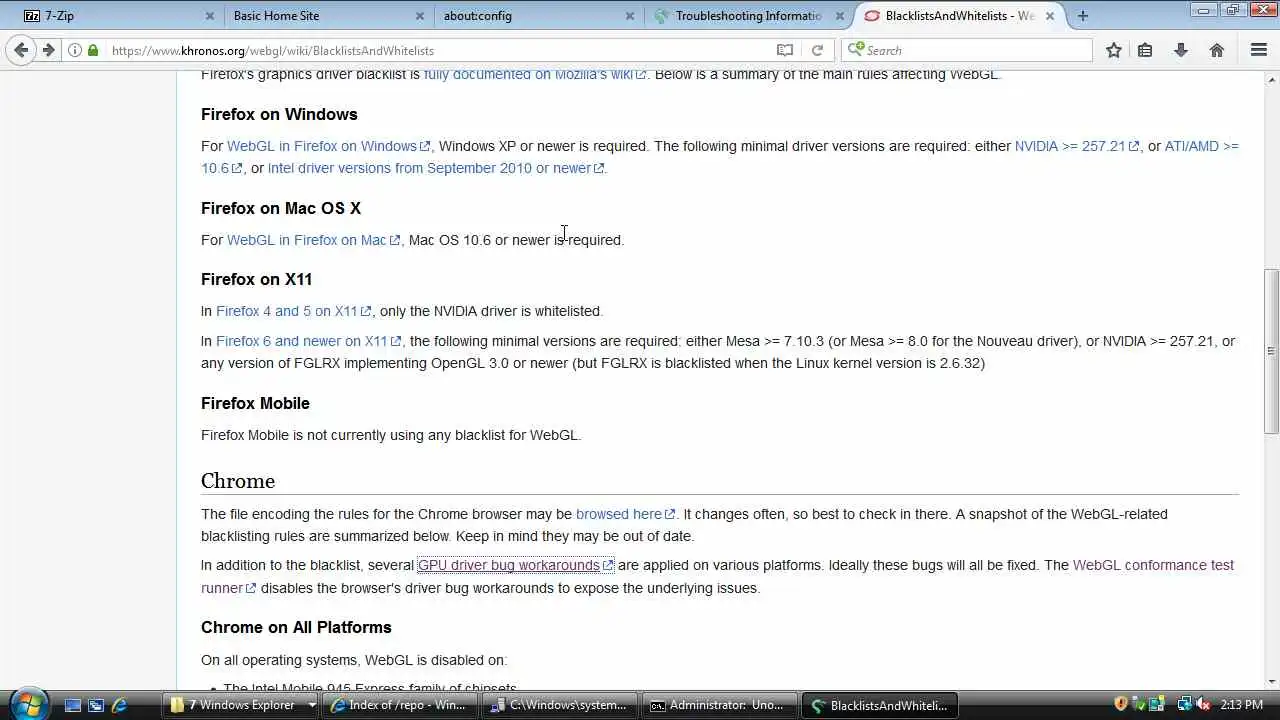
Task: Go back using the Back arrow button
Action: [x=21, y=50]
